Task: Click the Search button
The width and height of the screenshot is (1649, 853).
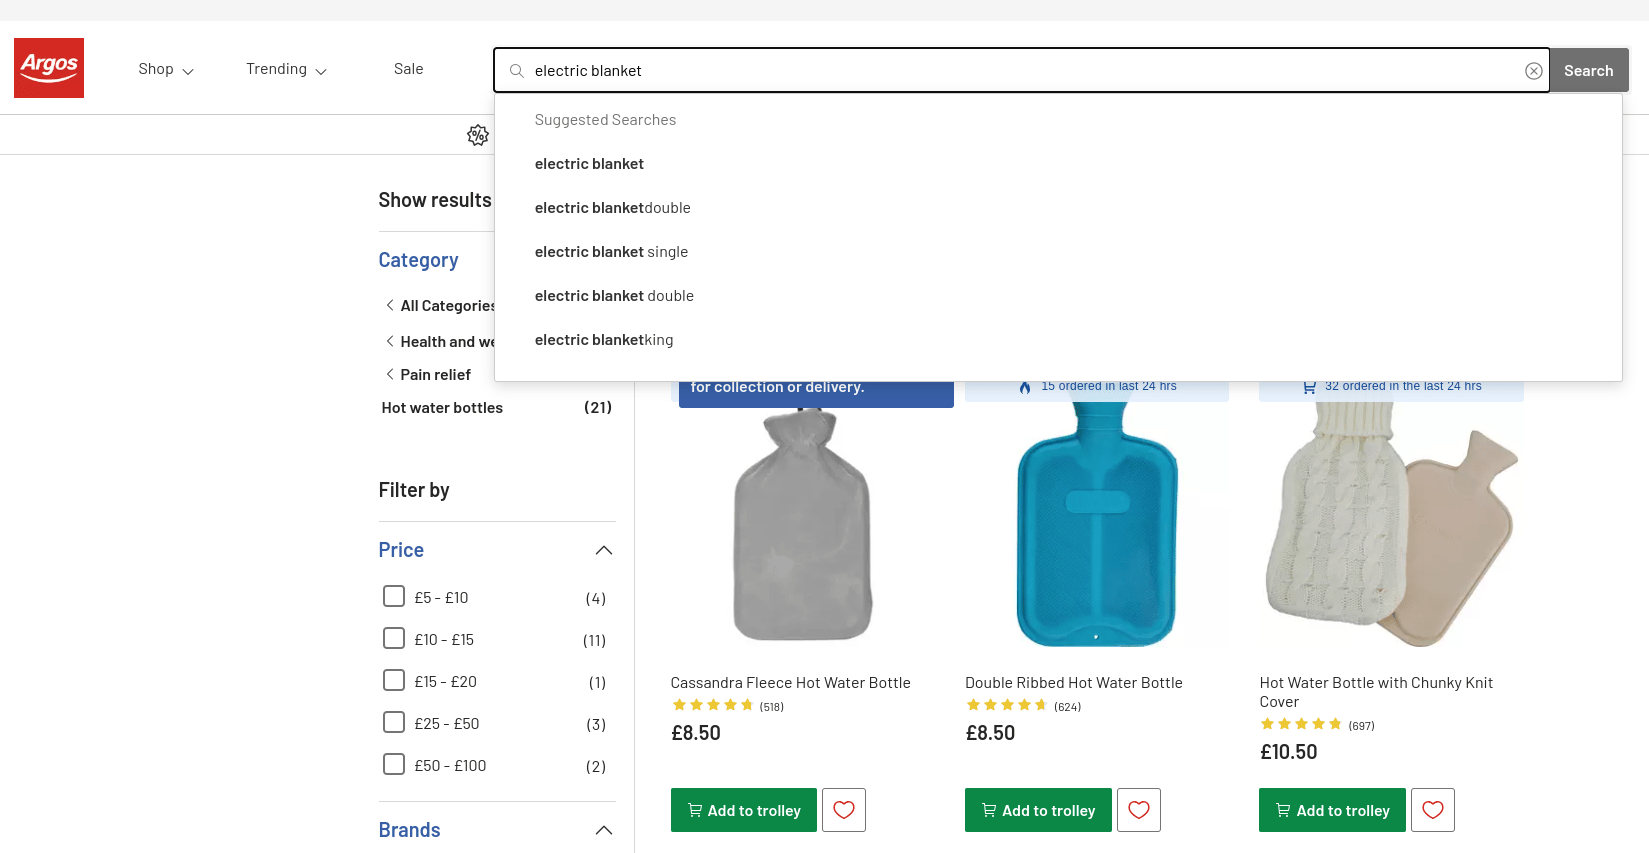Action: [x=1589, y=71]
